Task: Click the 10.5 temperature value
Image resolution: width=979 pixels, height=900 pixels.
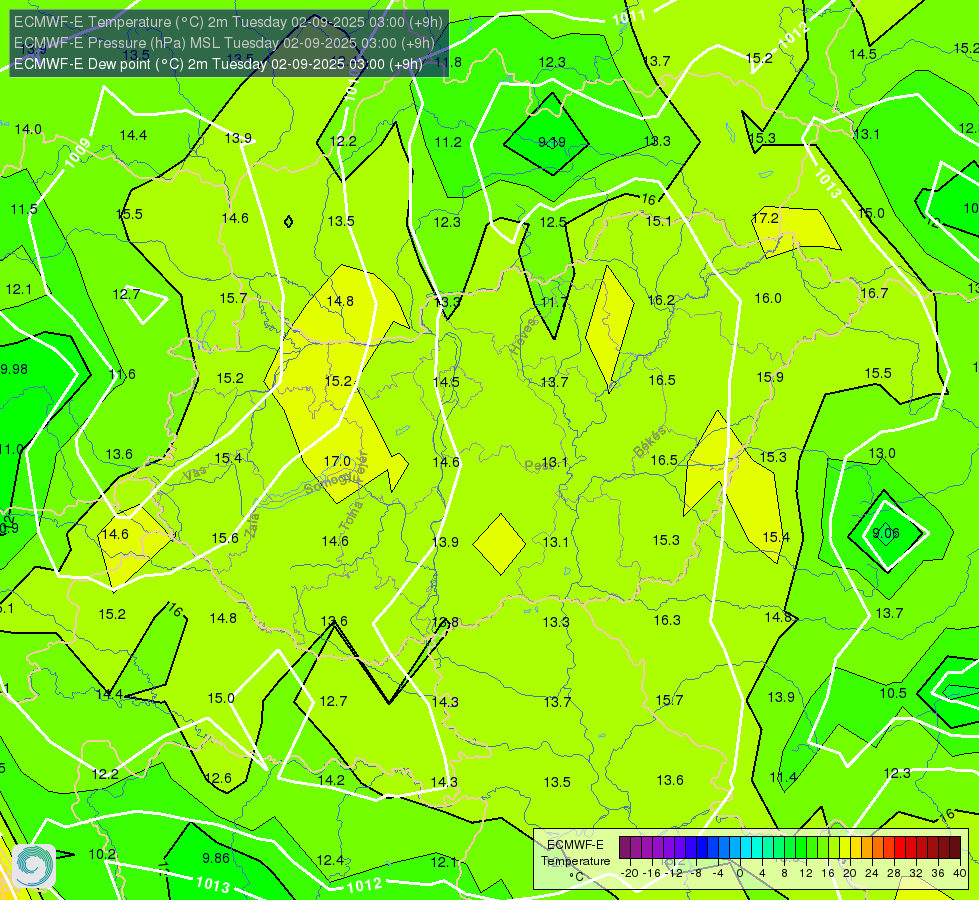Action: click(893, 693)
